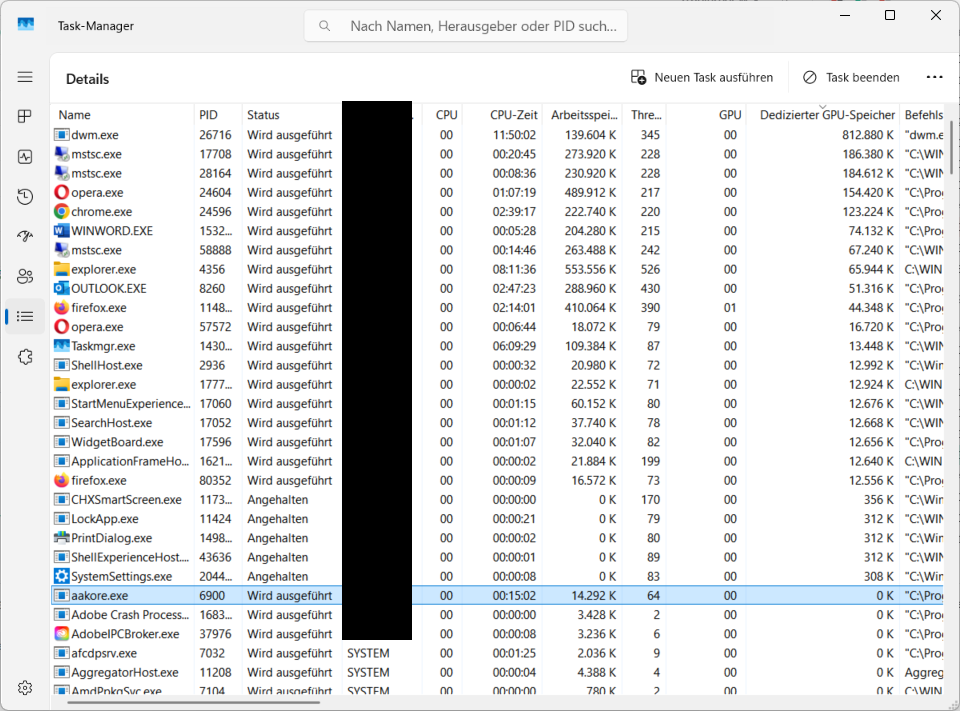The image size is (960, 711).
Task: Sort by the Name column header
Action: point(123,115)
